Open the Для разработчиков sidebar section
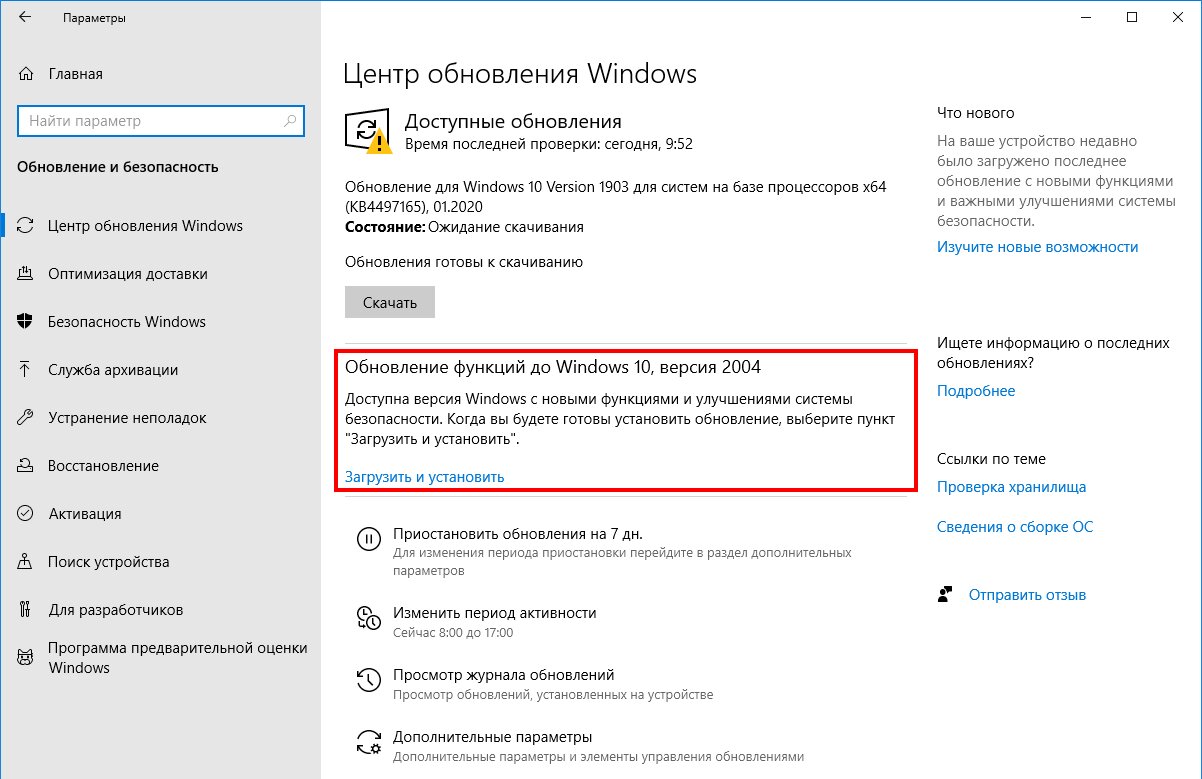1202x779 pixels. 115,610
